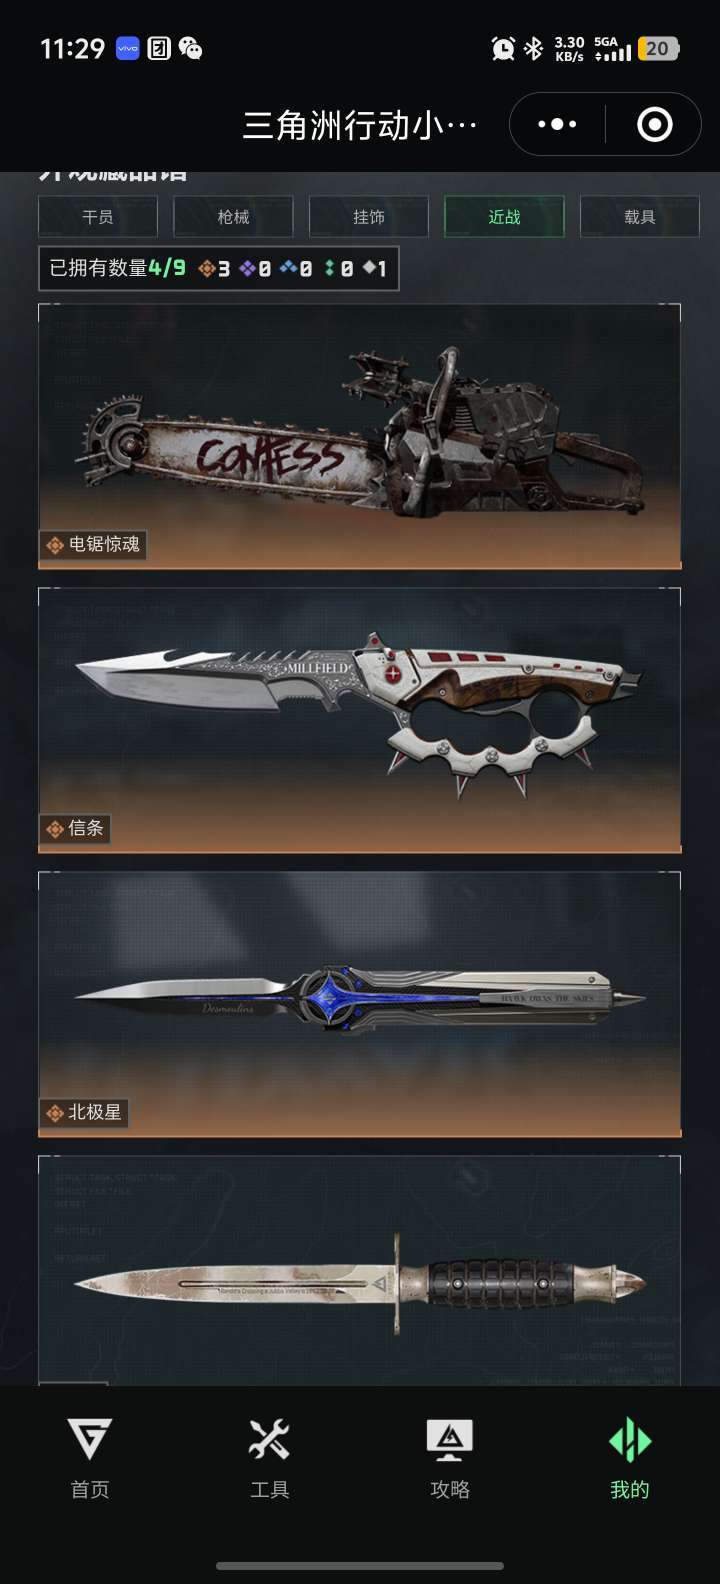Switch to the 干员 tab
The image size is (720, 1584).
click(98, 217)
